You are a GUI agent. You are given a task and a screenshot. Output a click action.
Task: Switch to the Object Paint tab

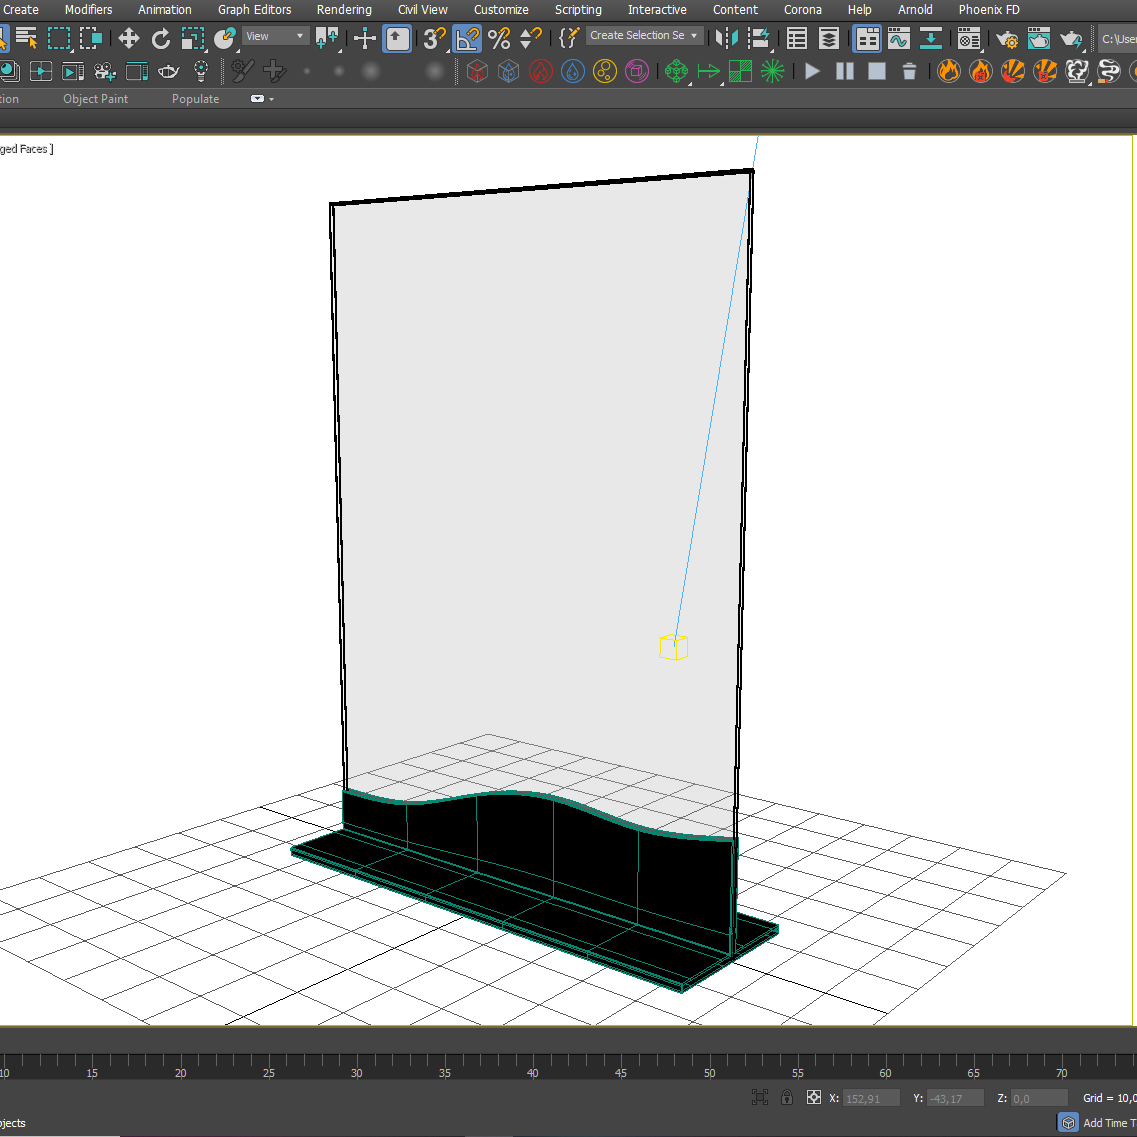pos(95,99)
